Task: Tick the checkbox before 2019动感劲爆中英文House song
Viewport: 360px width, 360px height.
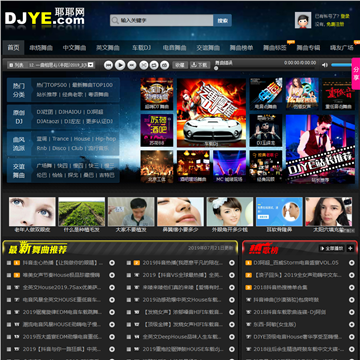Action: (129, 300)
